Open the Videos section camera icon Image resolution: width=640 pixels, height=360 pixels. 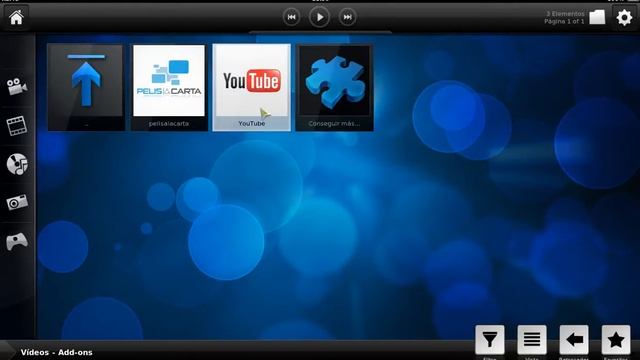pyautogui.click(x=17, y=87)
